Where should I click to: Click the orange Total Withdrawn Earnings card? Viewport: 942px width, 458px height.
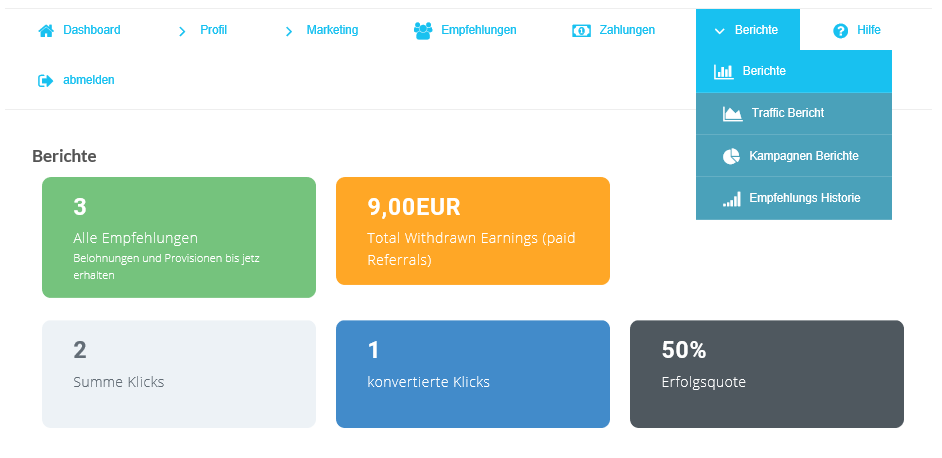tap(473, 231)
